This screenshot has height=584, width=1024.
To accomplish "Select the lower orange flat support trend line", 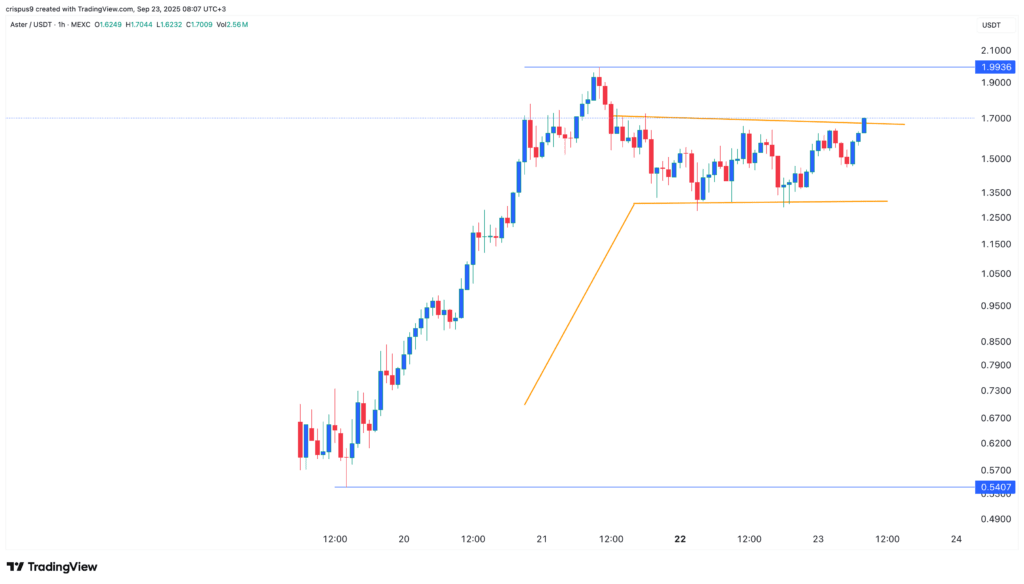I will [761, 203].
